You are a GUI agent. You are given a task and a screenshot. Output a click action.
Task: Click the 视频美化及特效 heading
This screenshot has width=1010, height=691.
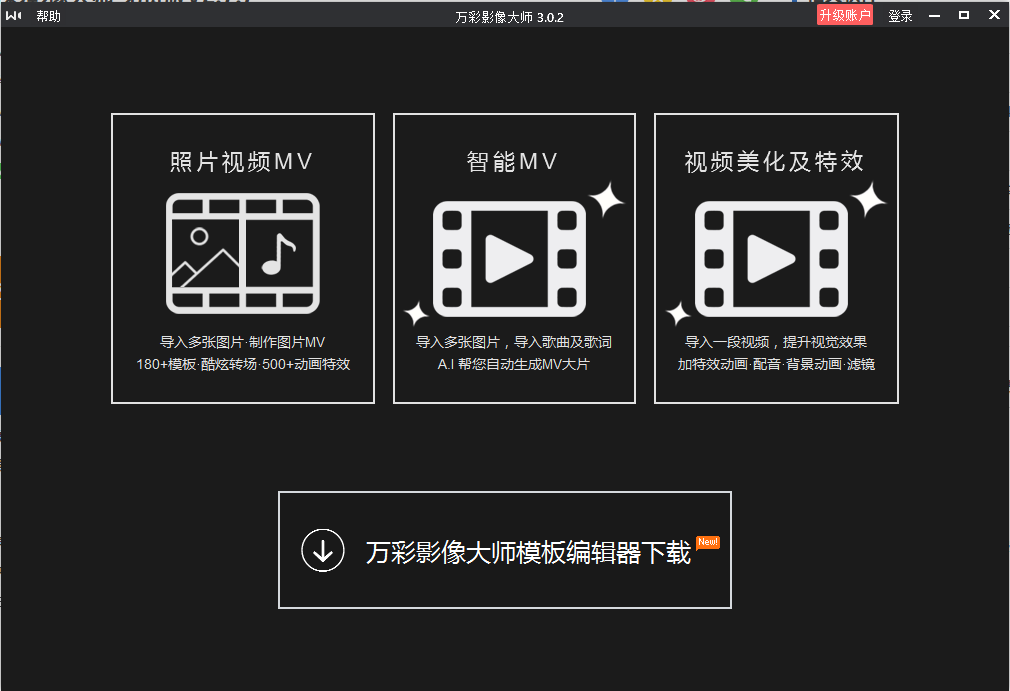(x=774, y=161)
